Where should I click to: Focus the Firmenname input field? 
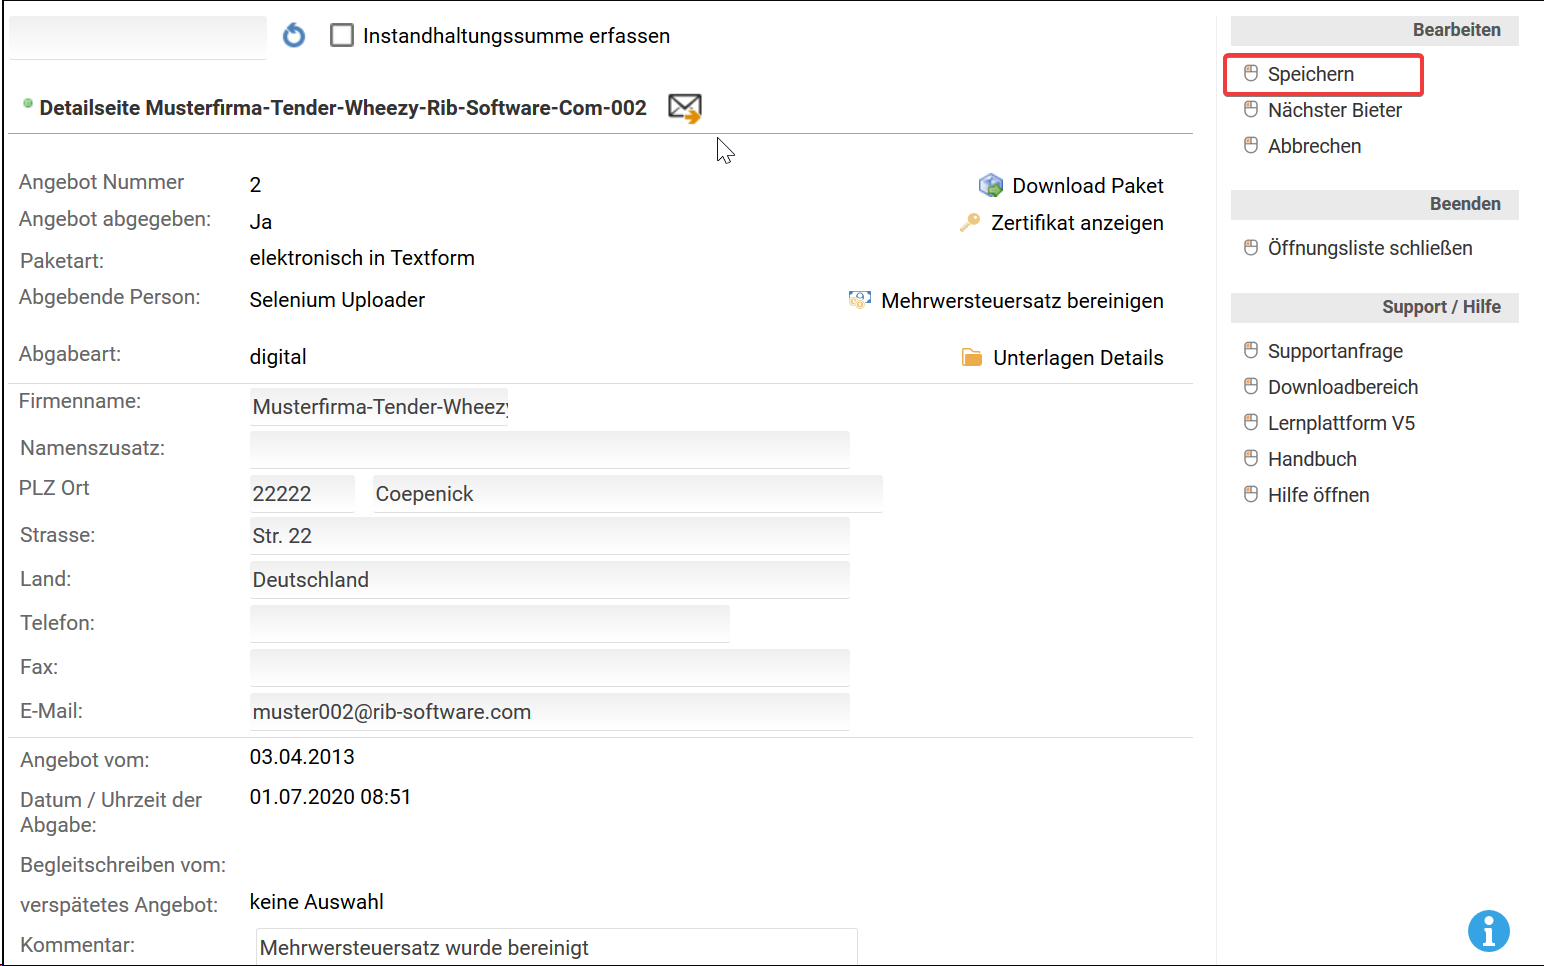pos(379,407)
